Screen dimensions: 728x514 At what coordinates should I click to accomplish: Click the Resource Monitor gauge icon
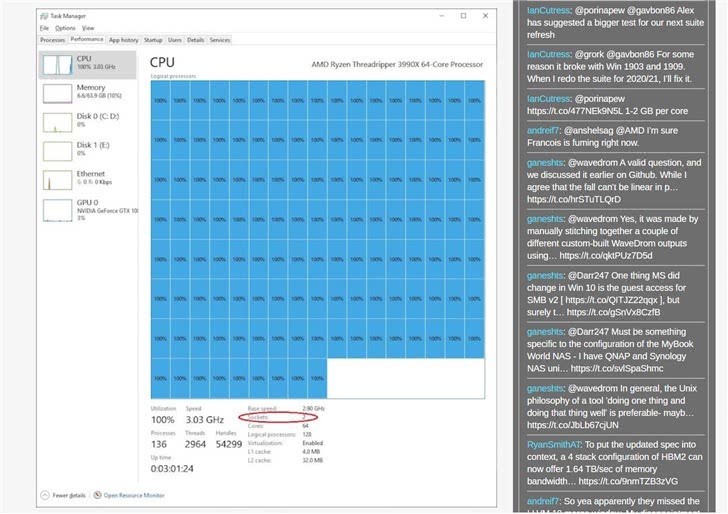point(97,495)
